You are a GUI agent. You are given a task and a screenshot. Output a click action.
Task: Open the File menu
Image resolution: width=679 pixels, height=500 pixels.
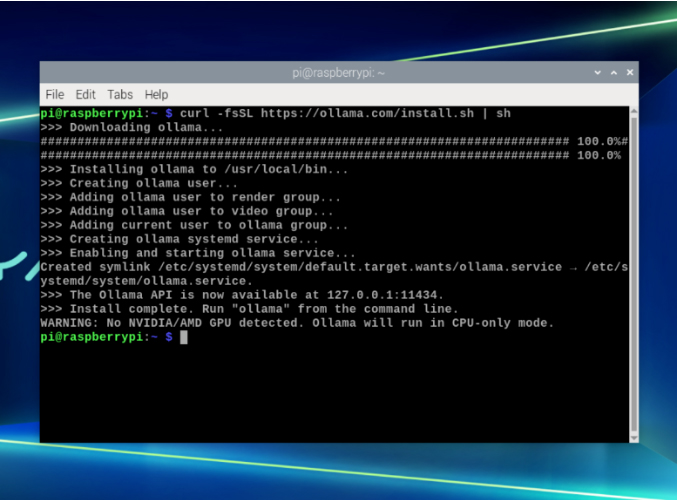(55, 94)
